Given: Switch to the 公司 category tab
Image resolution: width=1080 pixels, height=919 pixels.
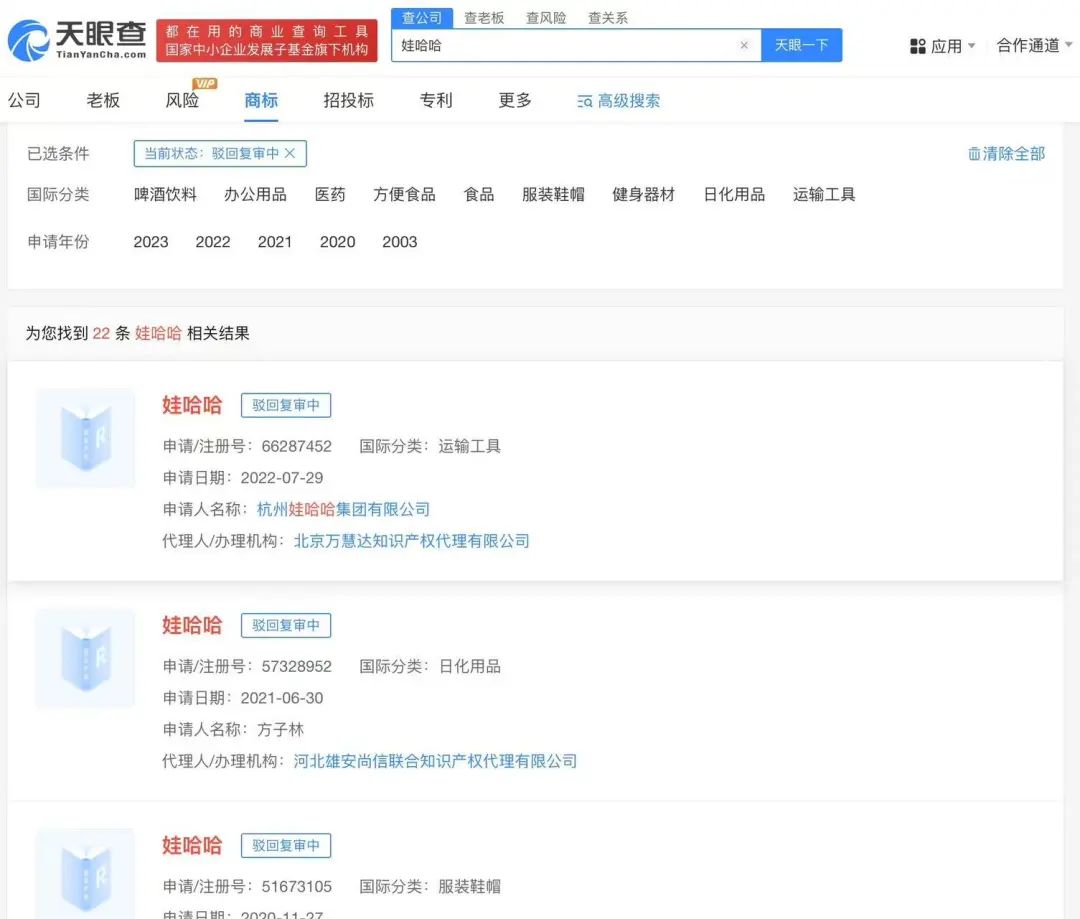Looking at the screenshot, I should (24, 101).
